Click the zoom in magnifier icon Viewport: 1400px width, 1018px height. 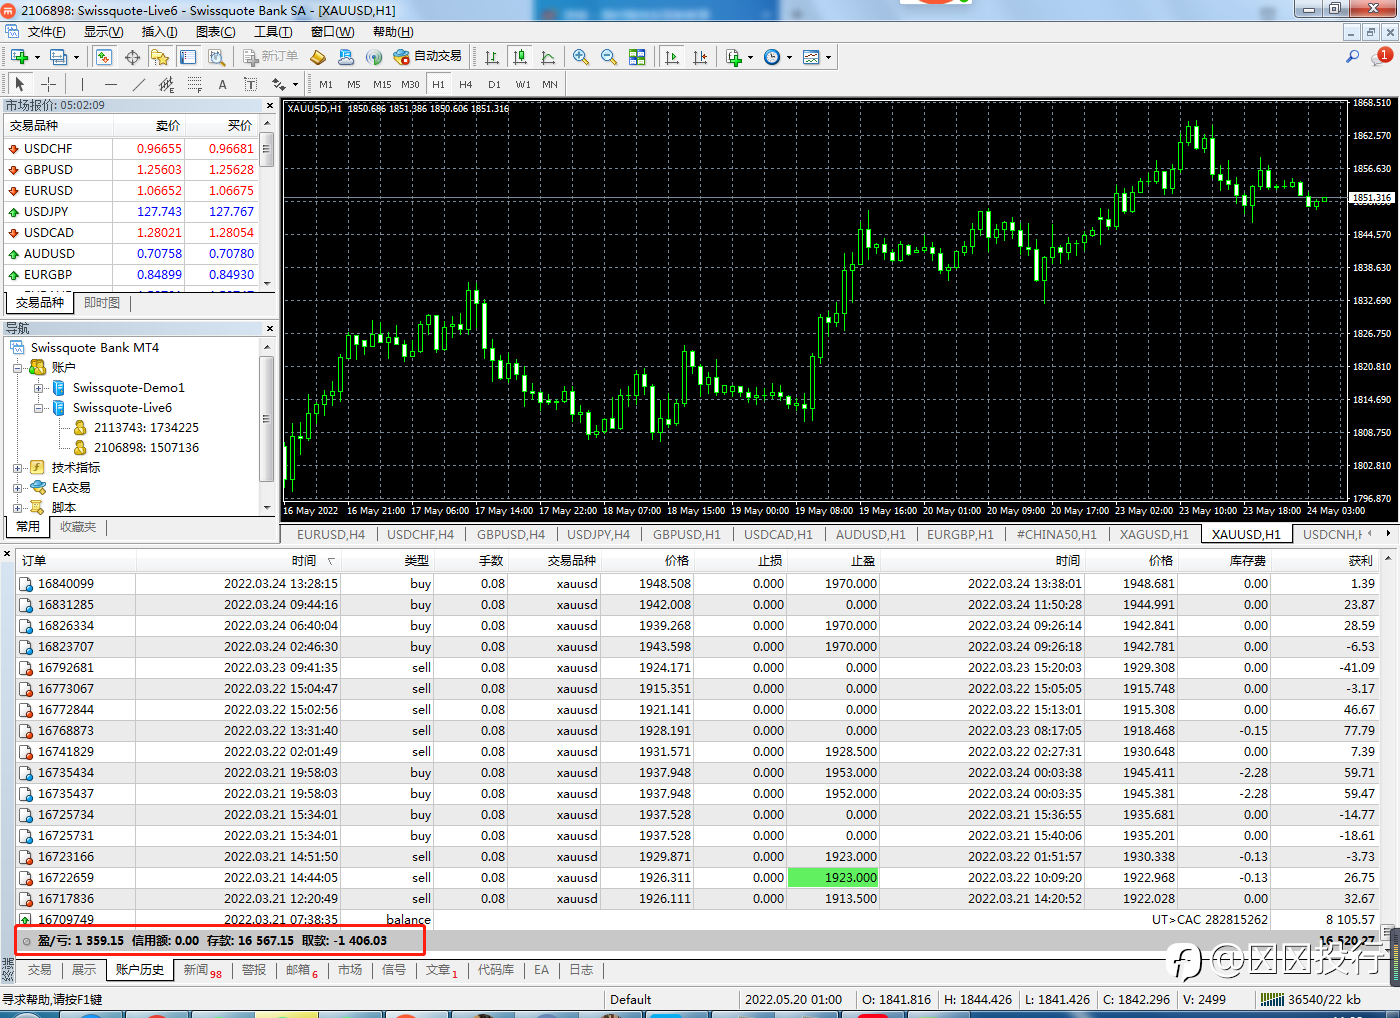pyautogui.click(x=580, y=57)
